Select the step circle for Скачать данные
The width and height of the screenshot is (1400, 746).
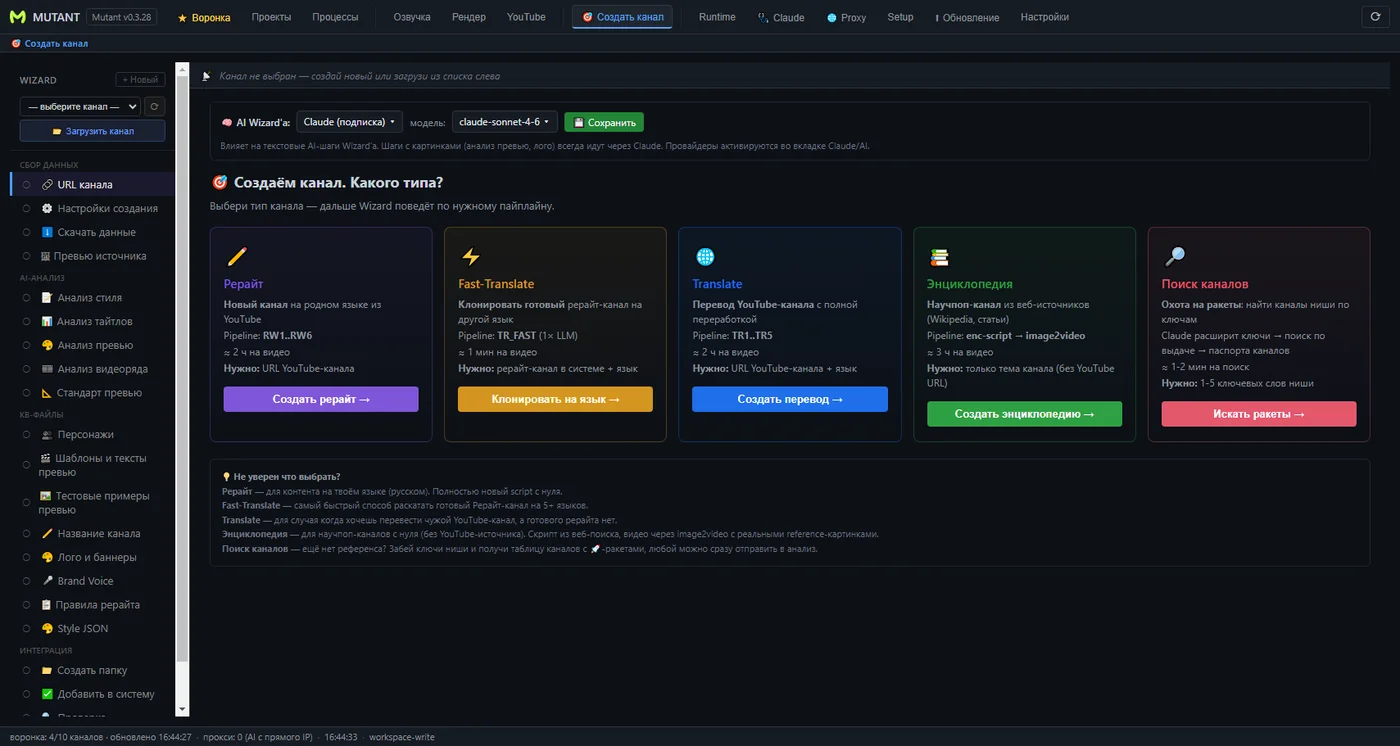pyautogui.click(x=27, y=232)
